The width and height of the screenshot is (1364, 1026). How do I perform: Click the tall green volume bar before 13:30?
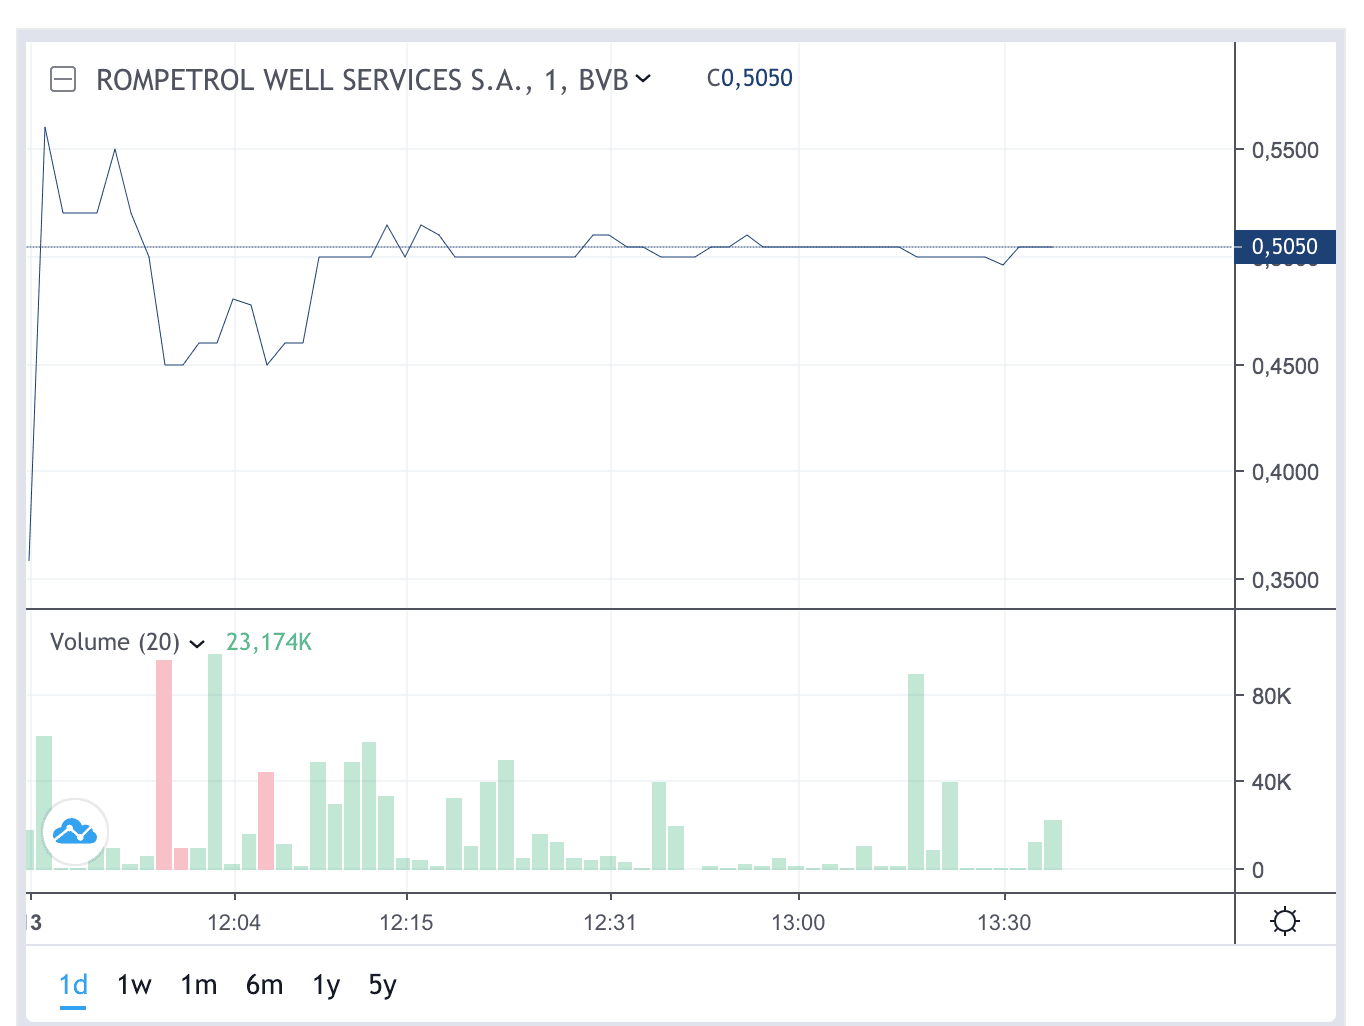[x=916, y=772]
